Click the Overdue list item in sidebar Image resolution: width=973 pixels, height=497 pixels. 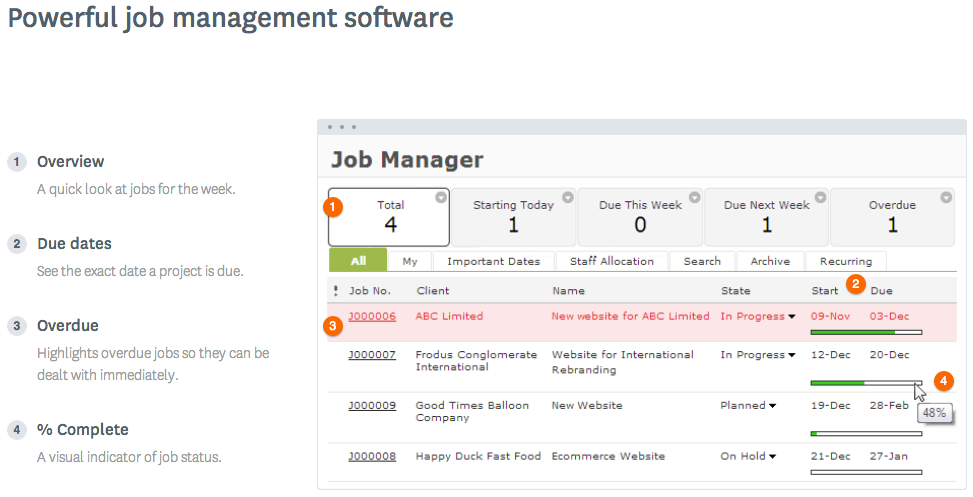click(x=68, y=326)
